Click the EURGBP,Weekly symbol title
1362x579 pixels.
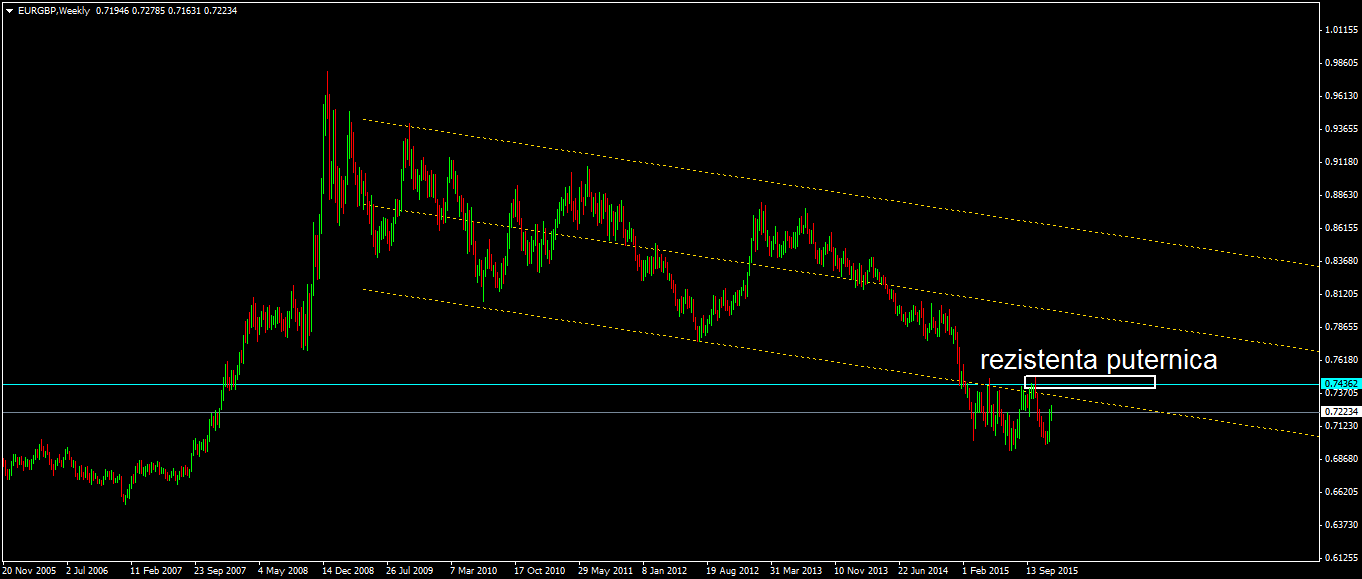(54, 10)
